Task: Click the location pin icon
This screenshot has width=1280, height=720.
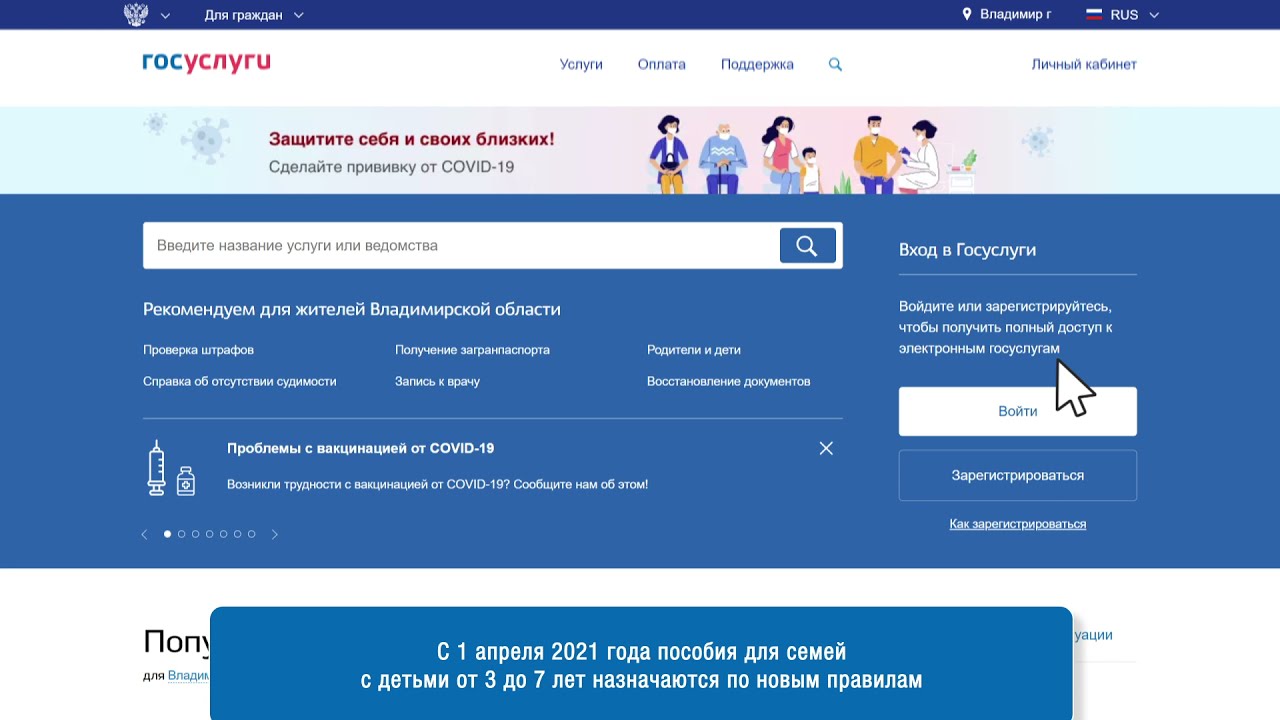Action: tap(967, 14)
